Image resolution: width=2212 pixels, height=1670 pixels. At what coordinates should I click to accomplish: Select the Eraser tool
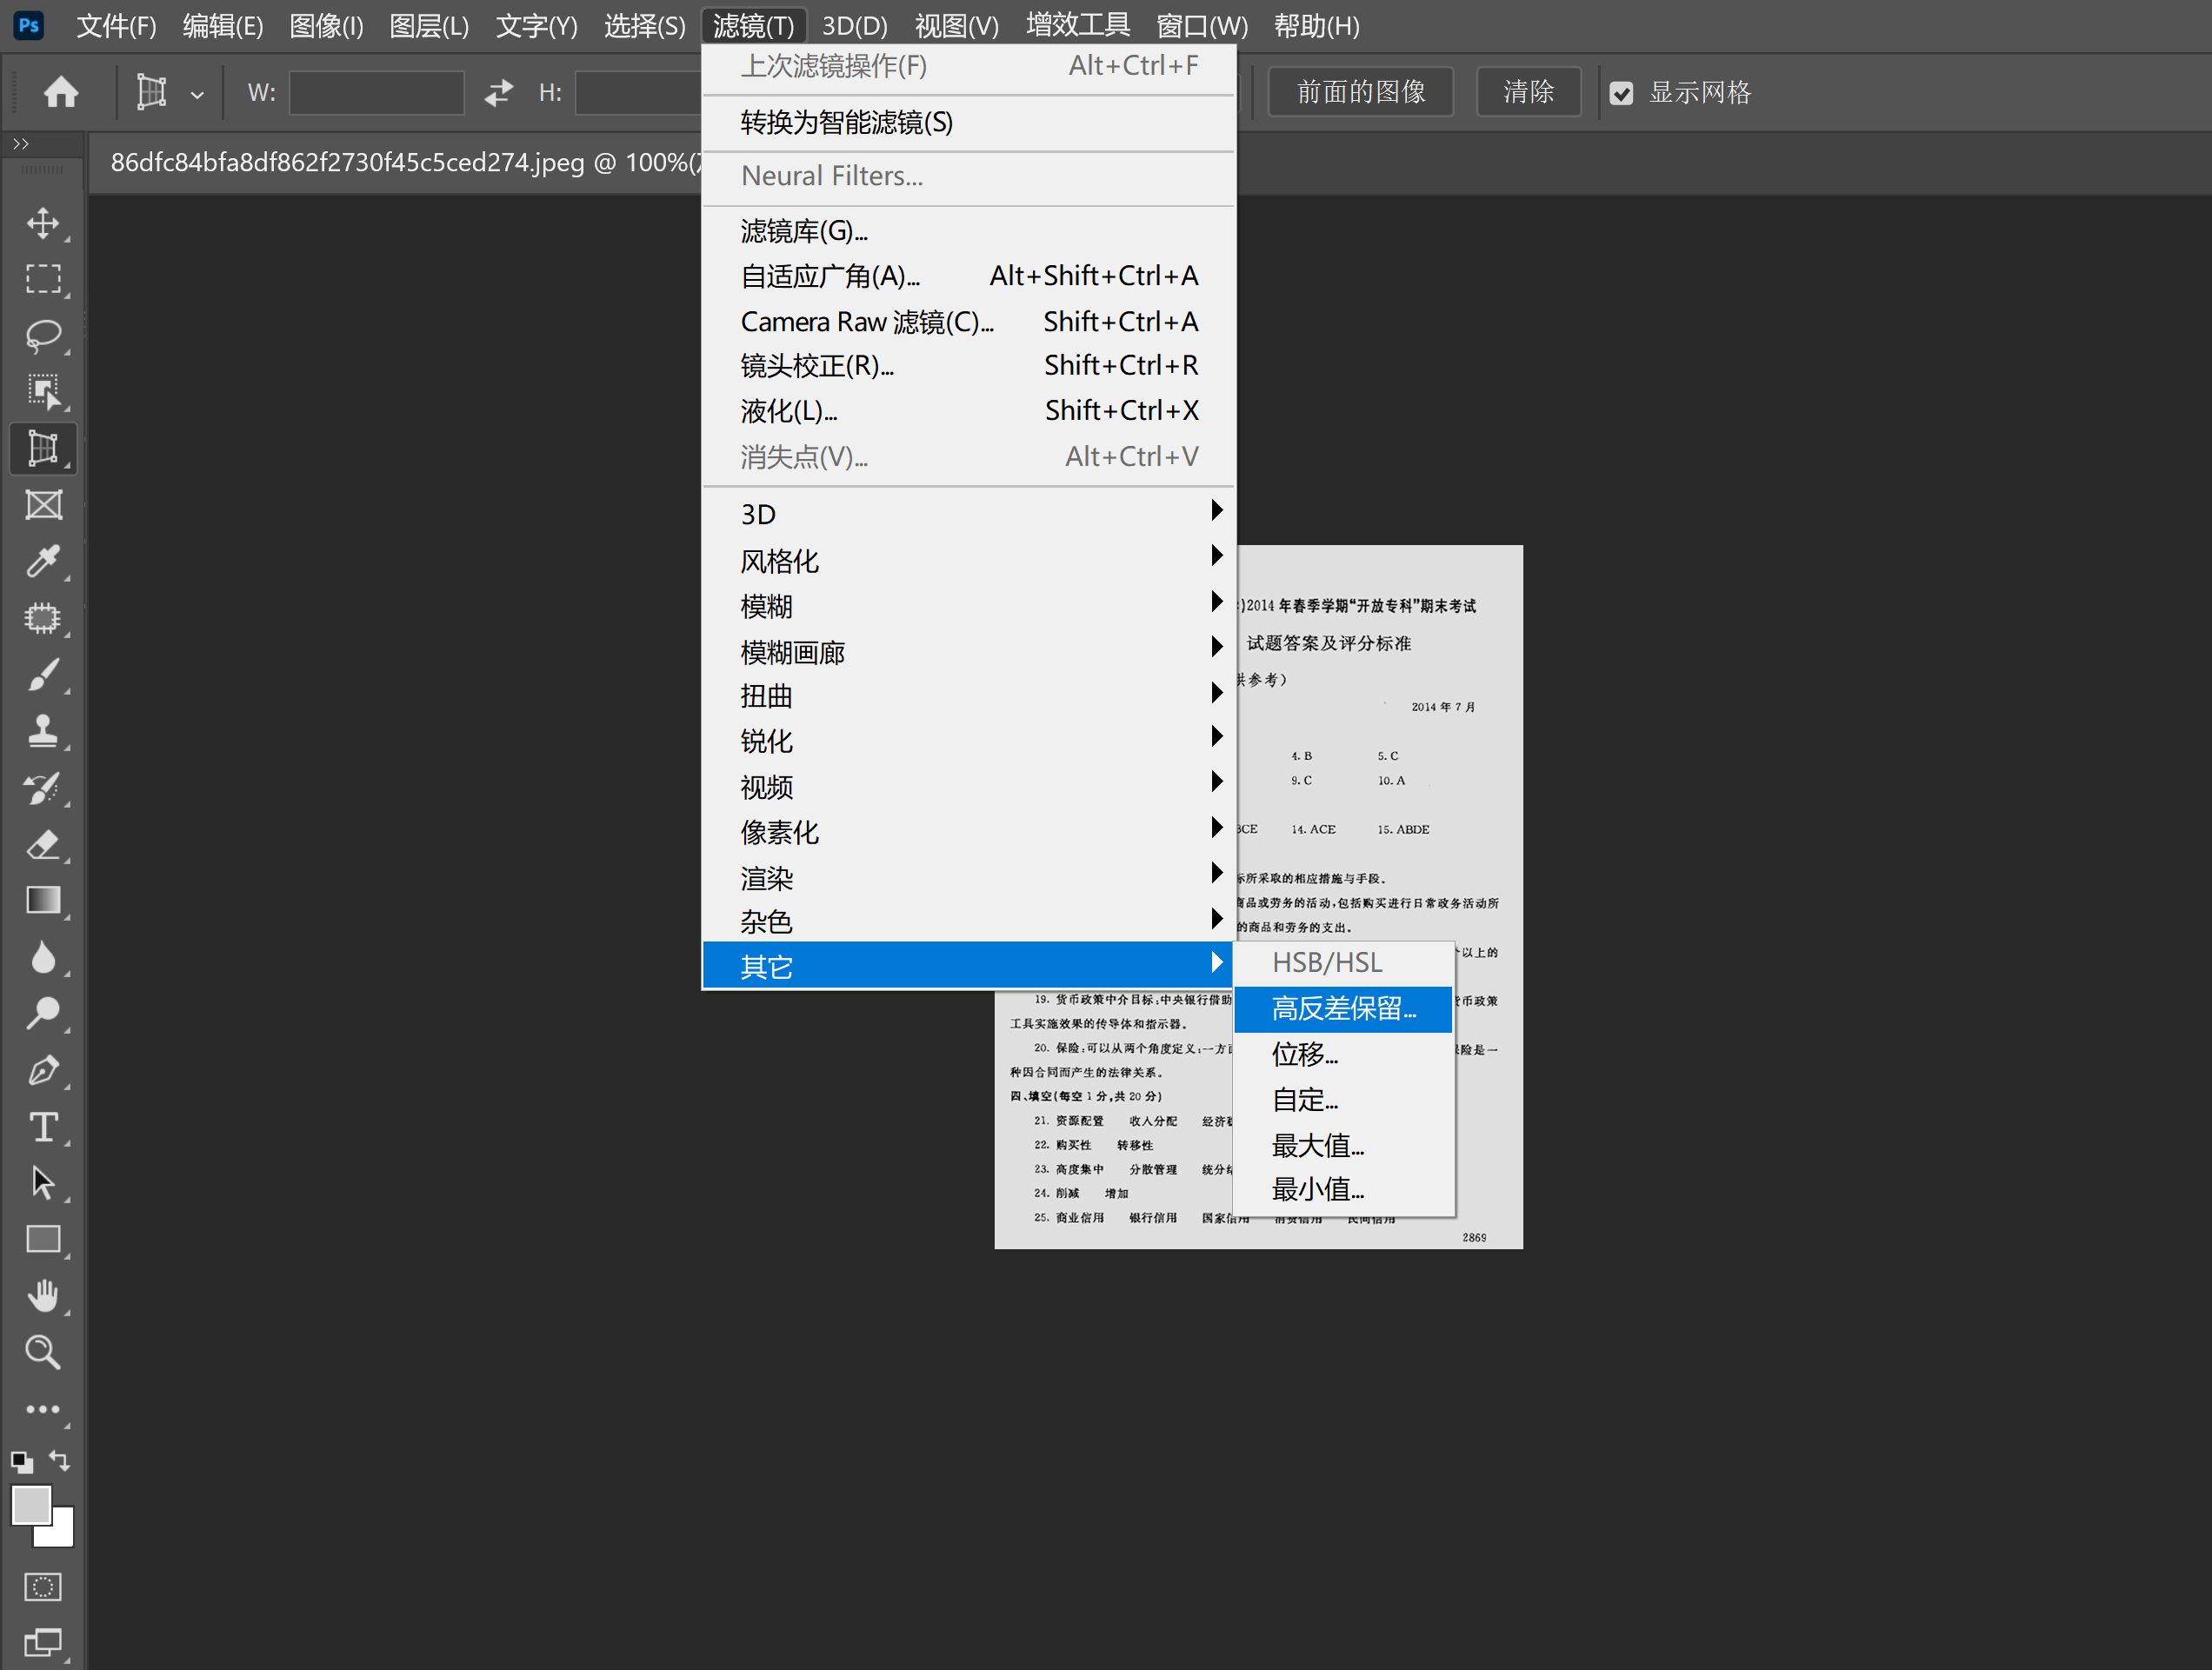(43, 845)
